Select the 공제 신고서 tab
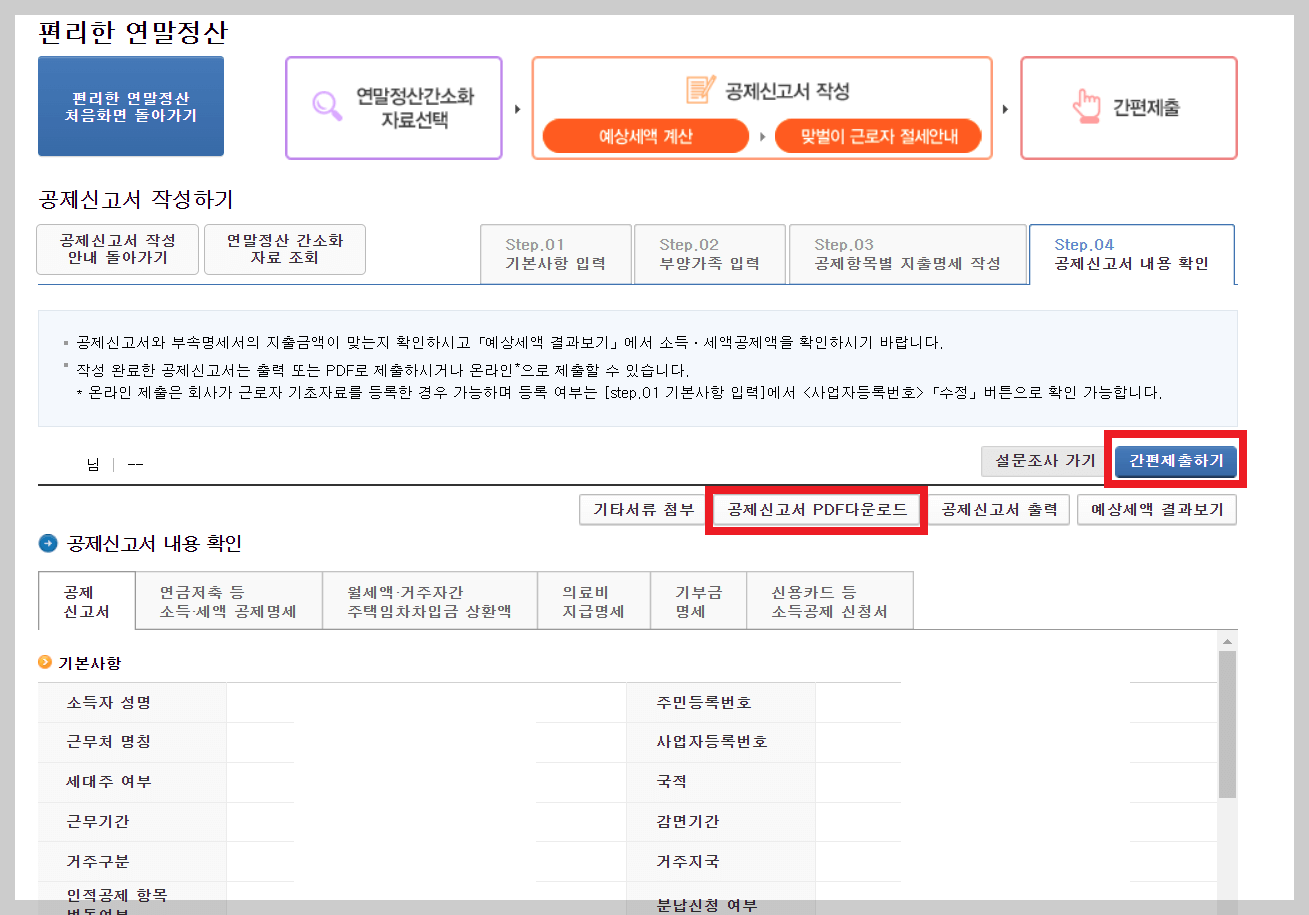This screenshot has width=1309, height=915. pos(86,601)
